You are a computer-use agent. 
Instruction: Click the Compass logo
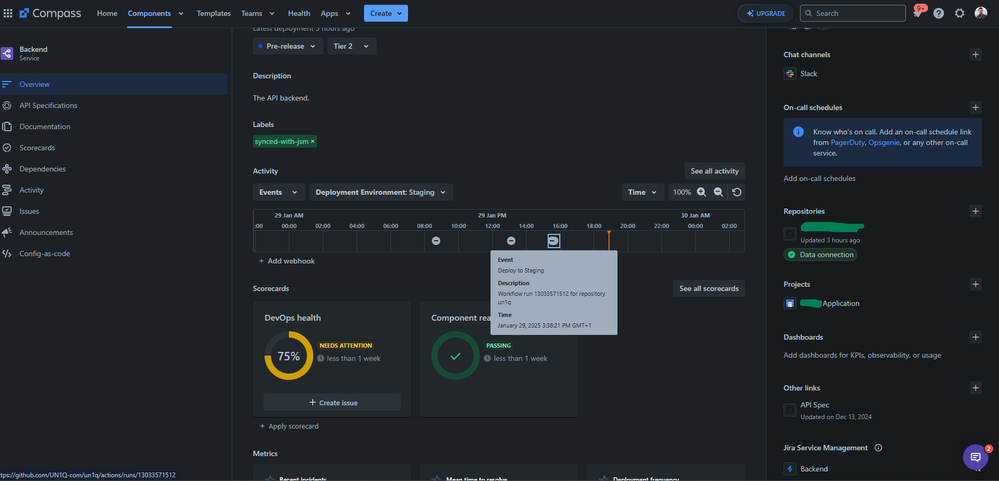tap(50, 13)
